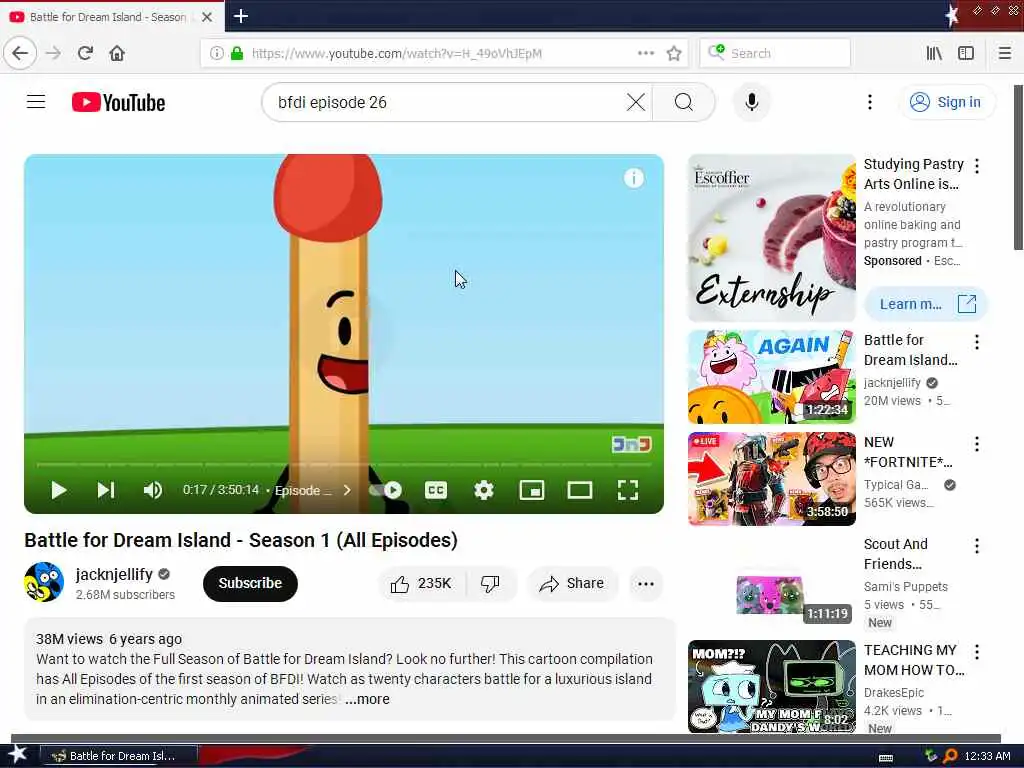Show site information icon in address bar
The height and width of the screenshot is (768, 1024).
click(x=217, y=53)
